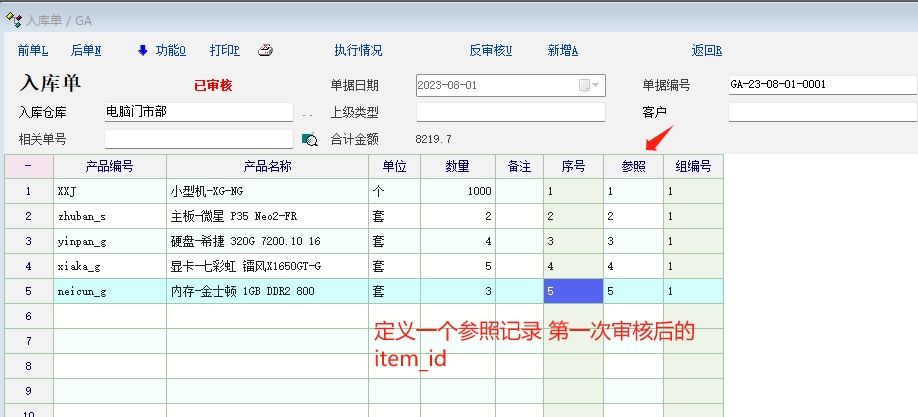Click 反审核 to un-approve document
This screenshot has height=417, width=918.
490,51
